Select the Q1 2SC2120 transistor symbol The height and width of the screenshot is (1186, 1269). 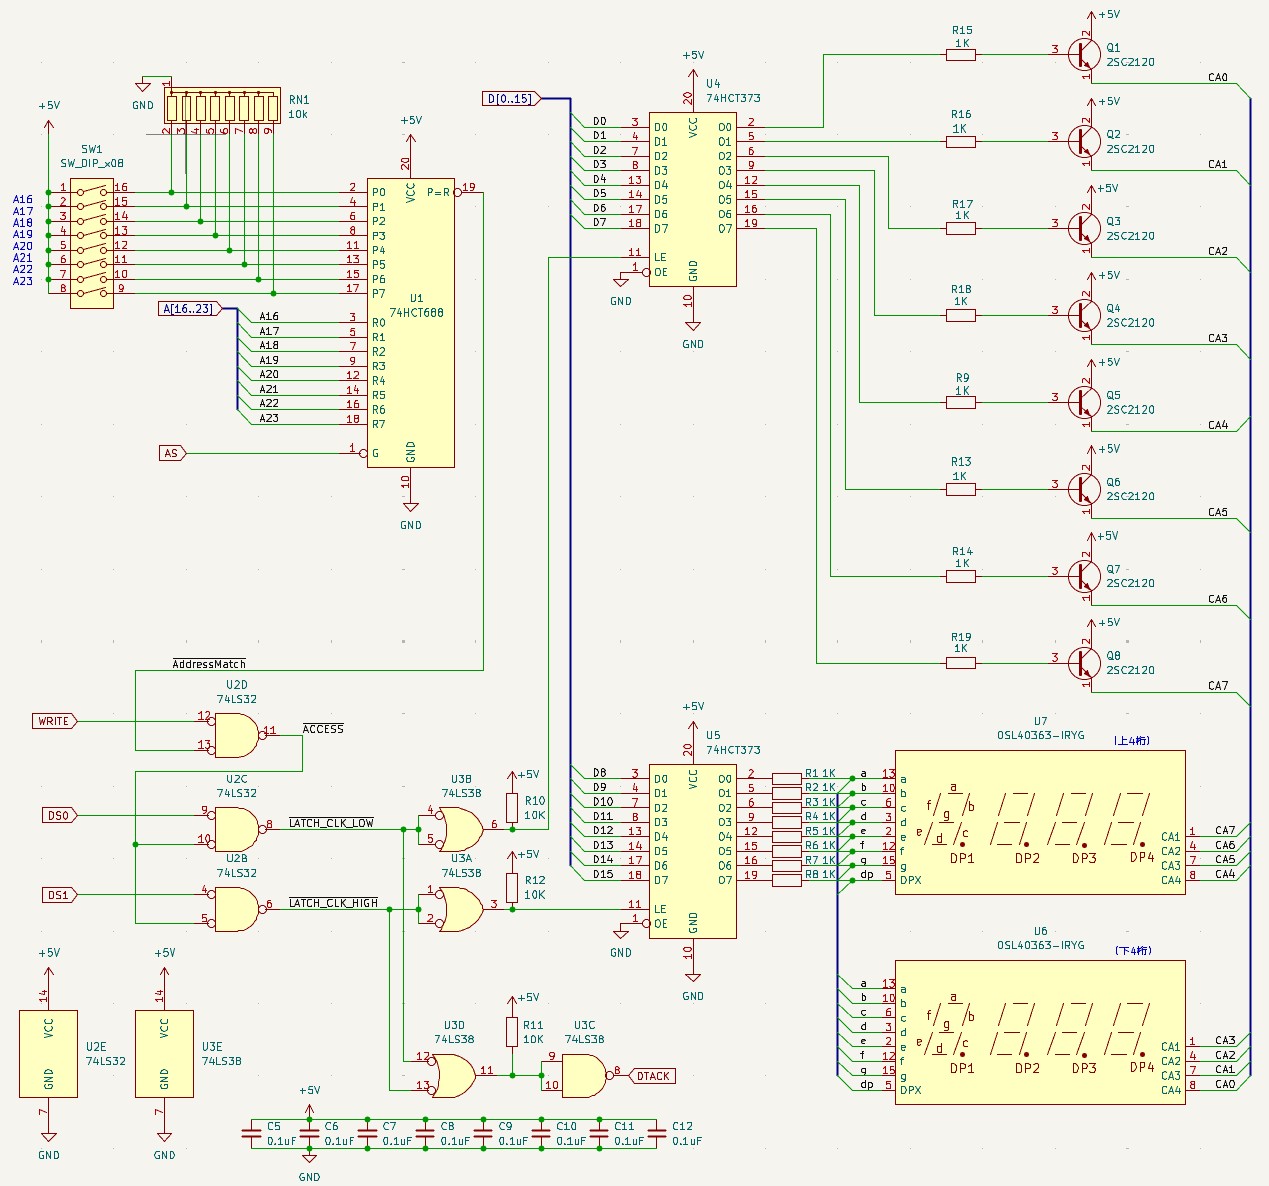(1081, 54)
